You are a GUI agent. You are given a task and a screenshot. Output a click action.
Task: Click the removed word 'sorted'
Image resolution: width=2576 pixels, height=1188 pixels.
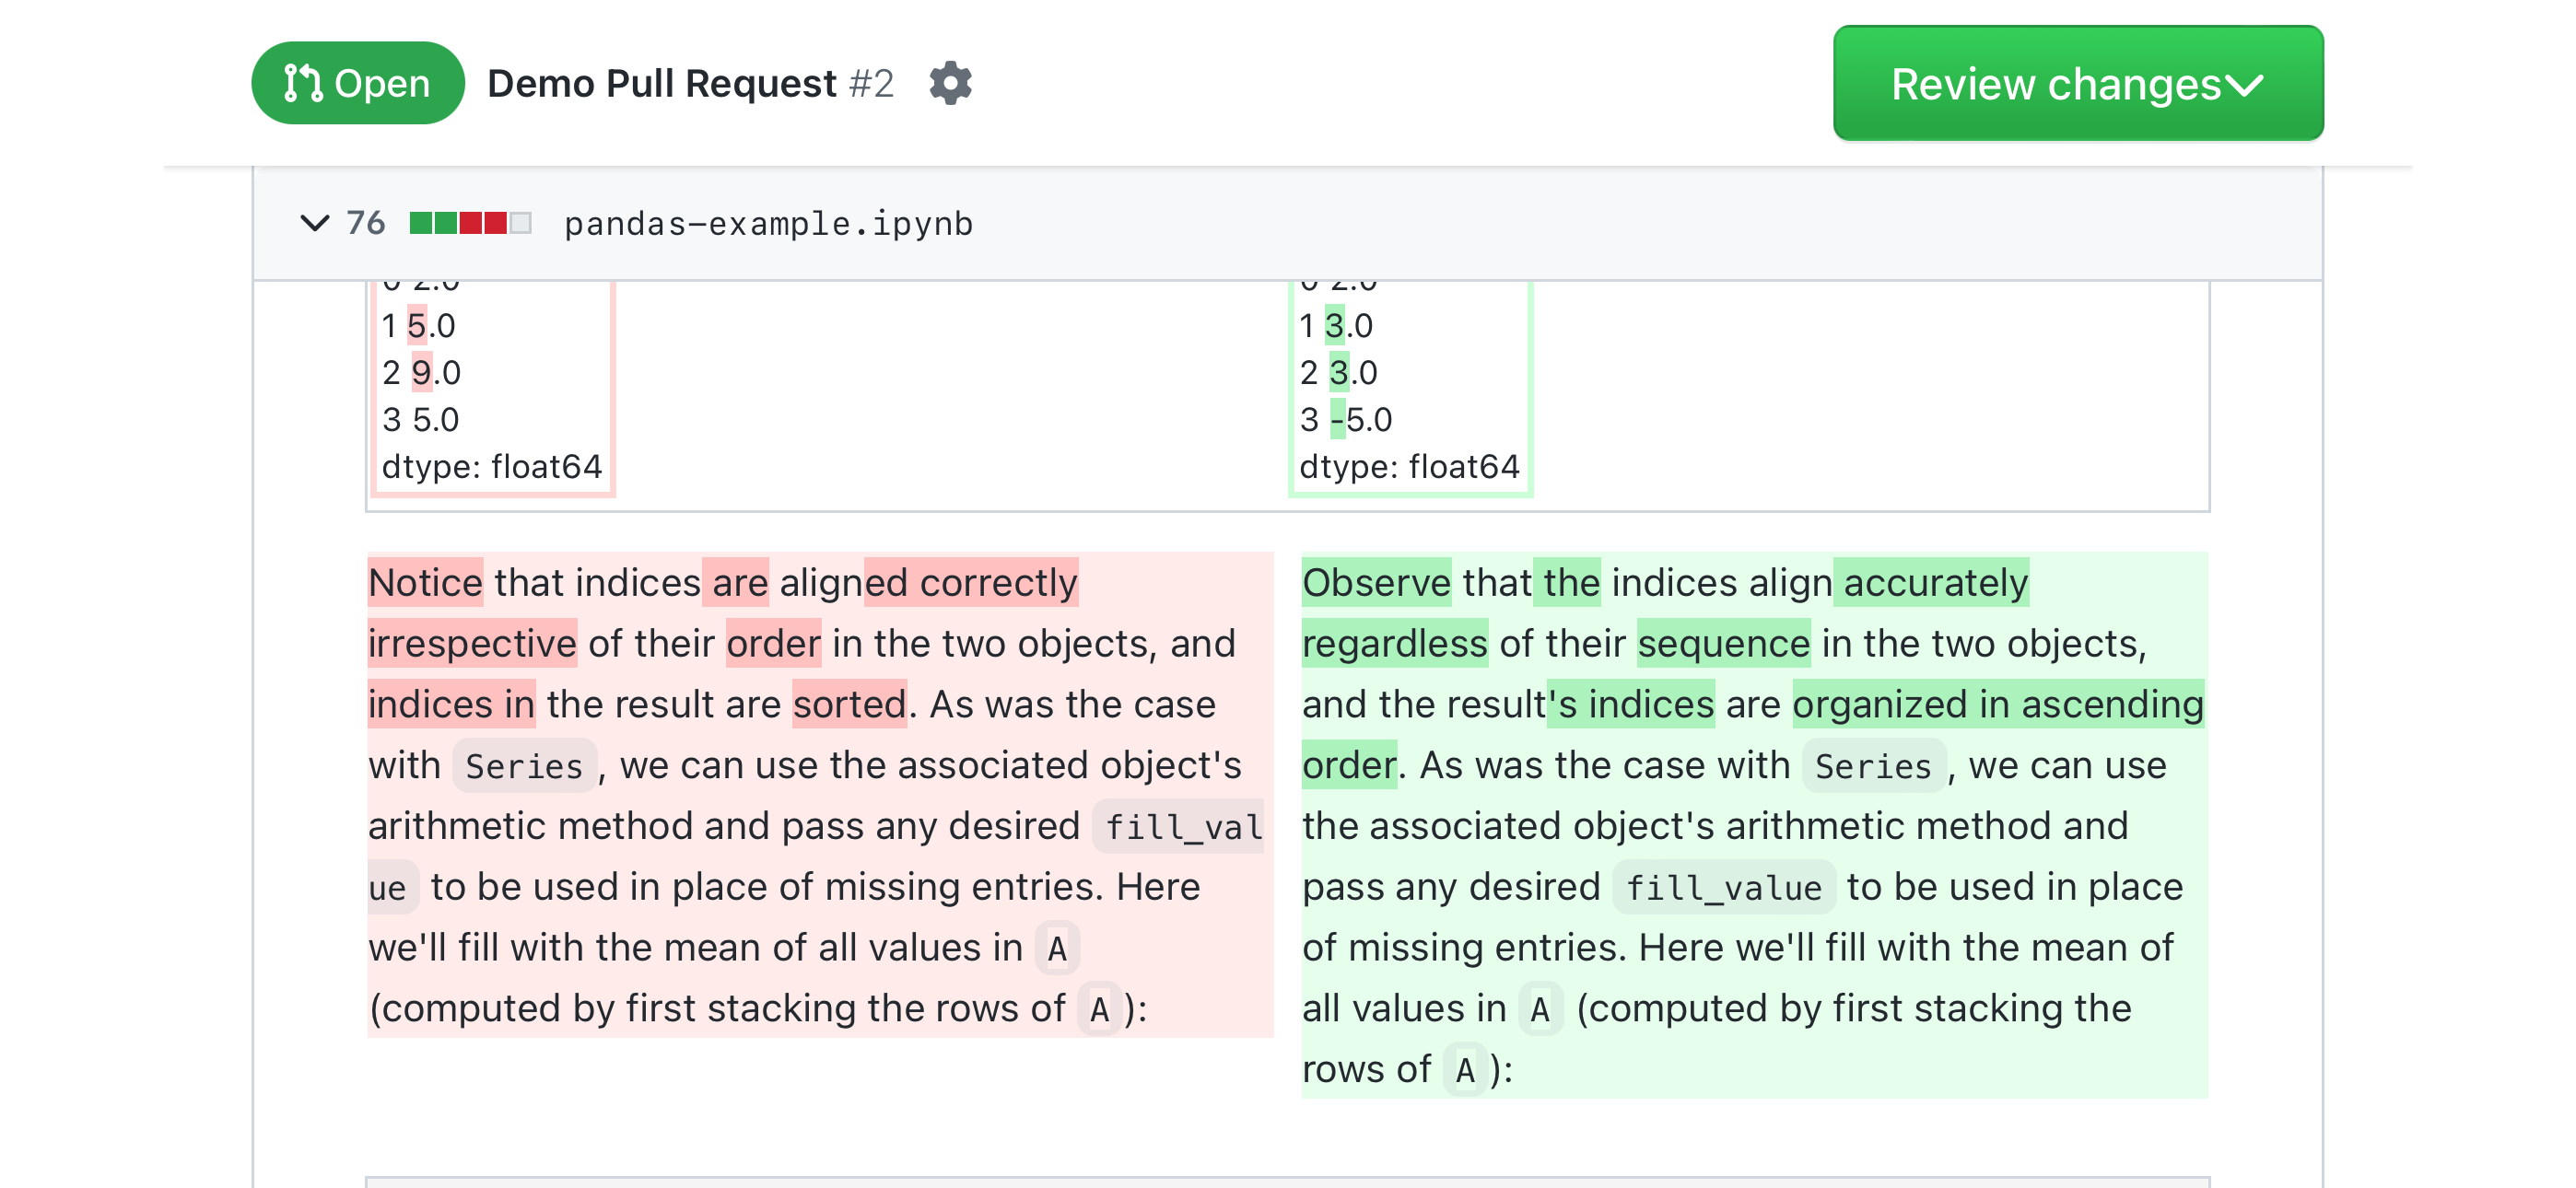849,705
